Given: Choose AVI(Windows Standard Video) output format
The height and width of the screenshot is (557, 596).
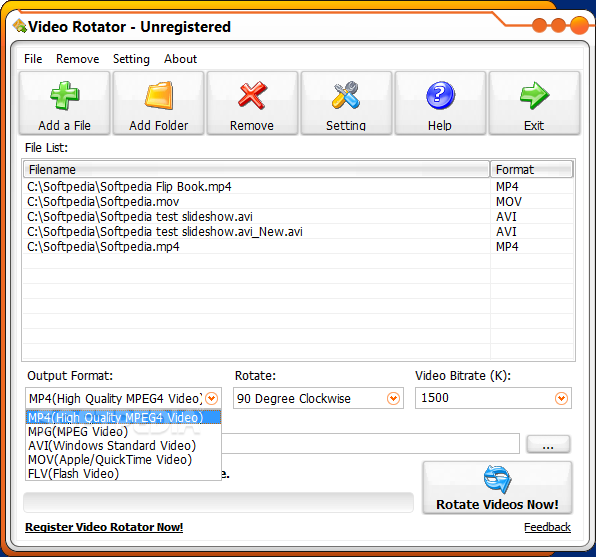Looking at the screenshot, I should click(x=124, y=446).
